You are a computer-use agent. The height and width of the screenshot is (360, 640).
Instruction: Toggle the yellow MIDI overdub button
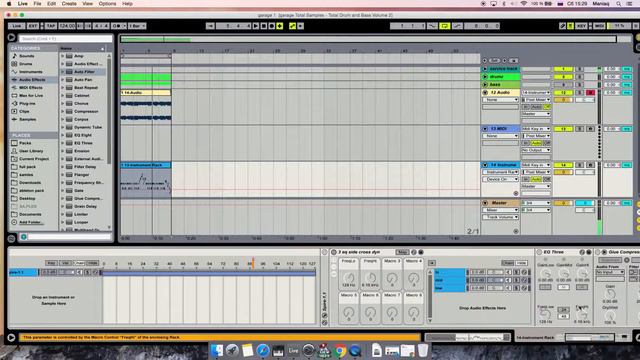280,26
